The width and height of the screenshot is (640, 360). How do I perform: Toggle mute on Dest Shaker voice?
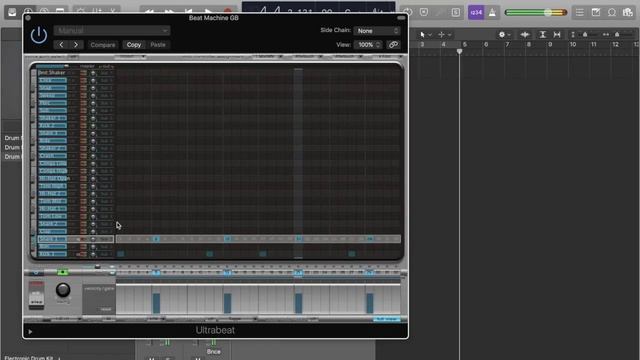click(83, 73)
